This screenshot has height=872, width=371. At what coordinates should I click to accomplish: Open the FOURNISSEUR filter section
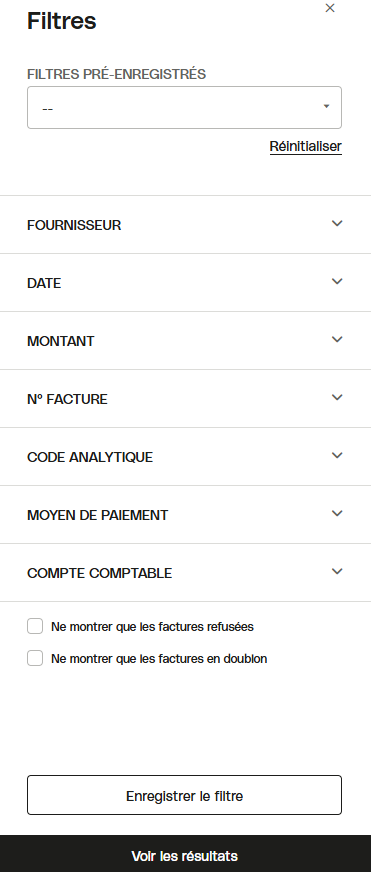pyautogui.click(x=185, y=225)
